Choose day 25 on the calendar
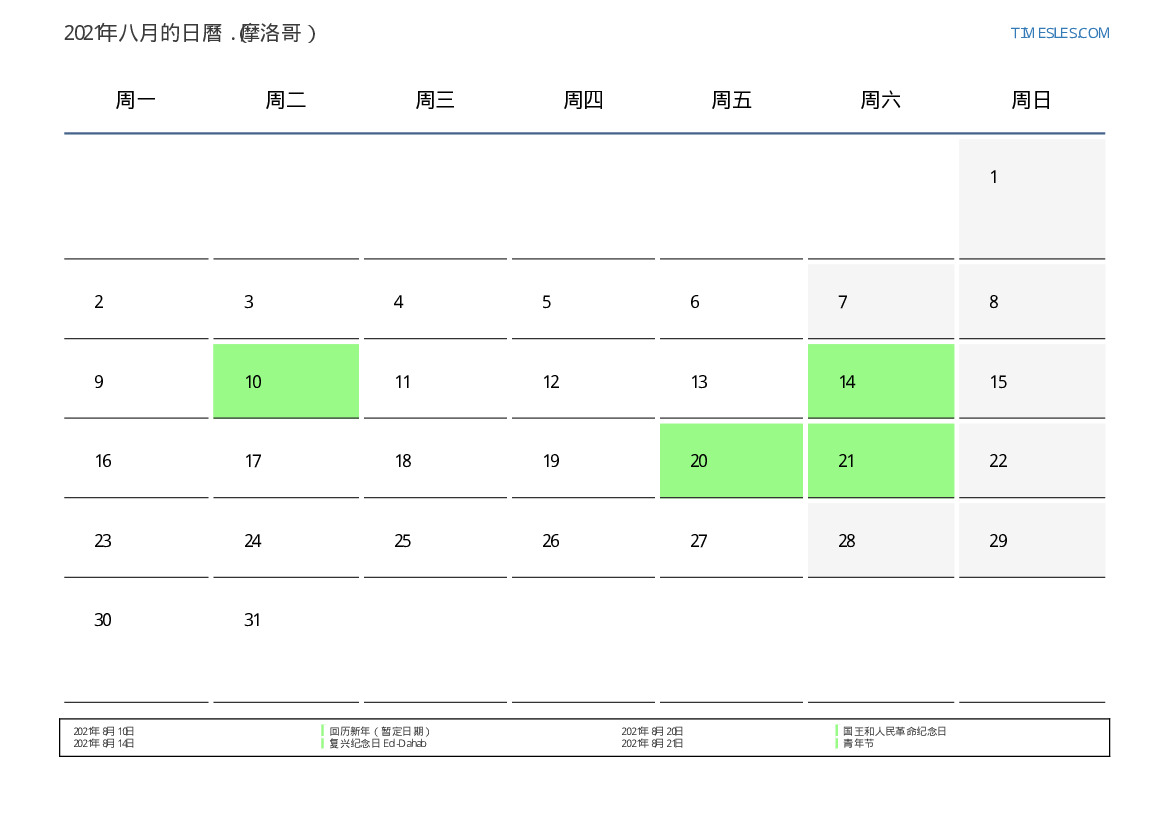This screenshot has height=827, width=1169. 435,540
